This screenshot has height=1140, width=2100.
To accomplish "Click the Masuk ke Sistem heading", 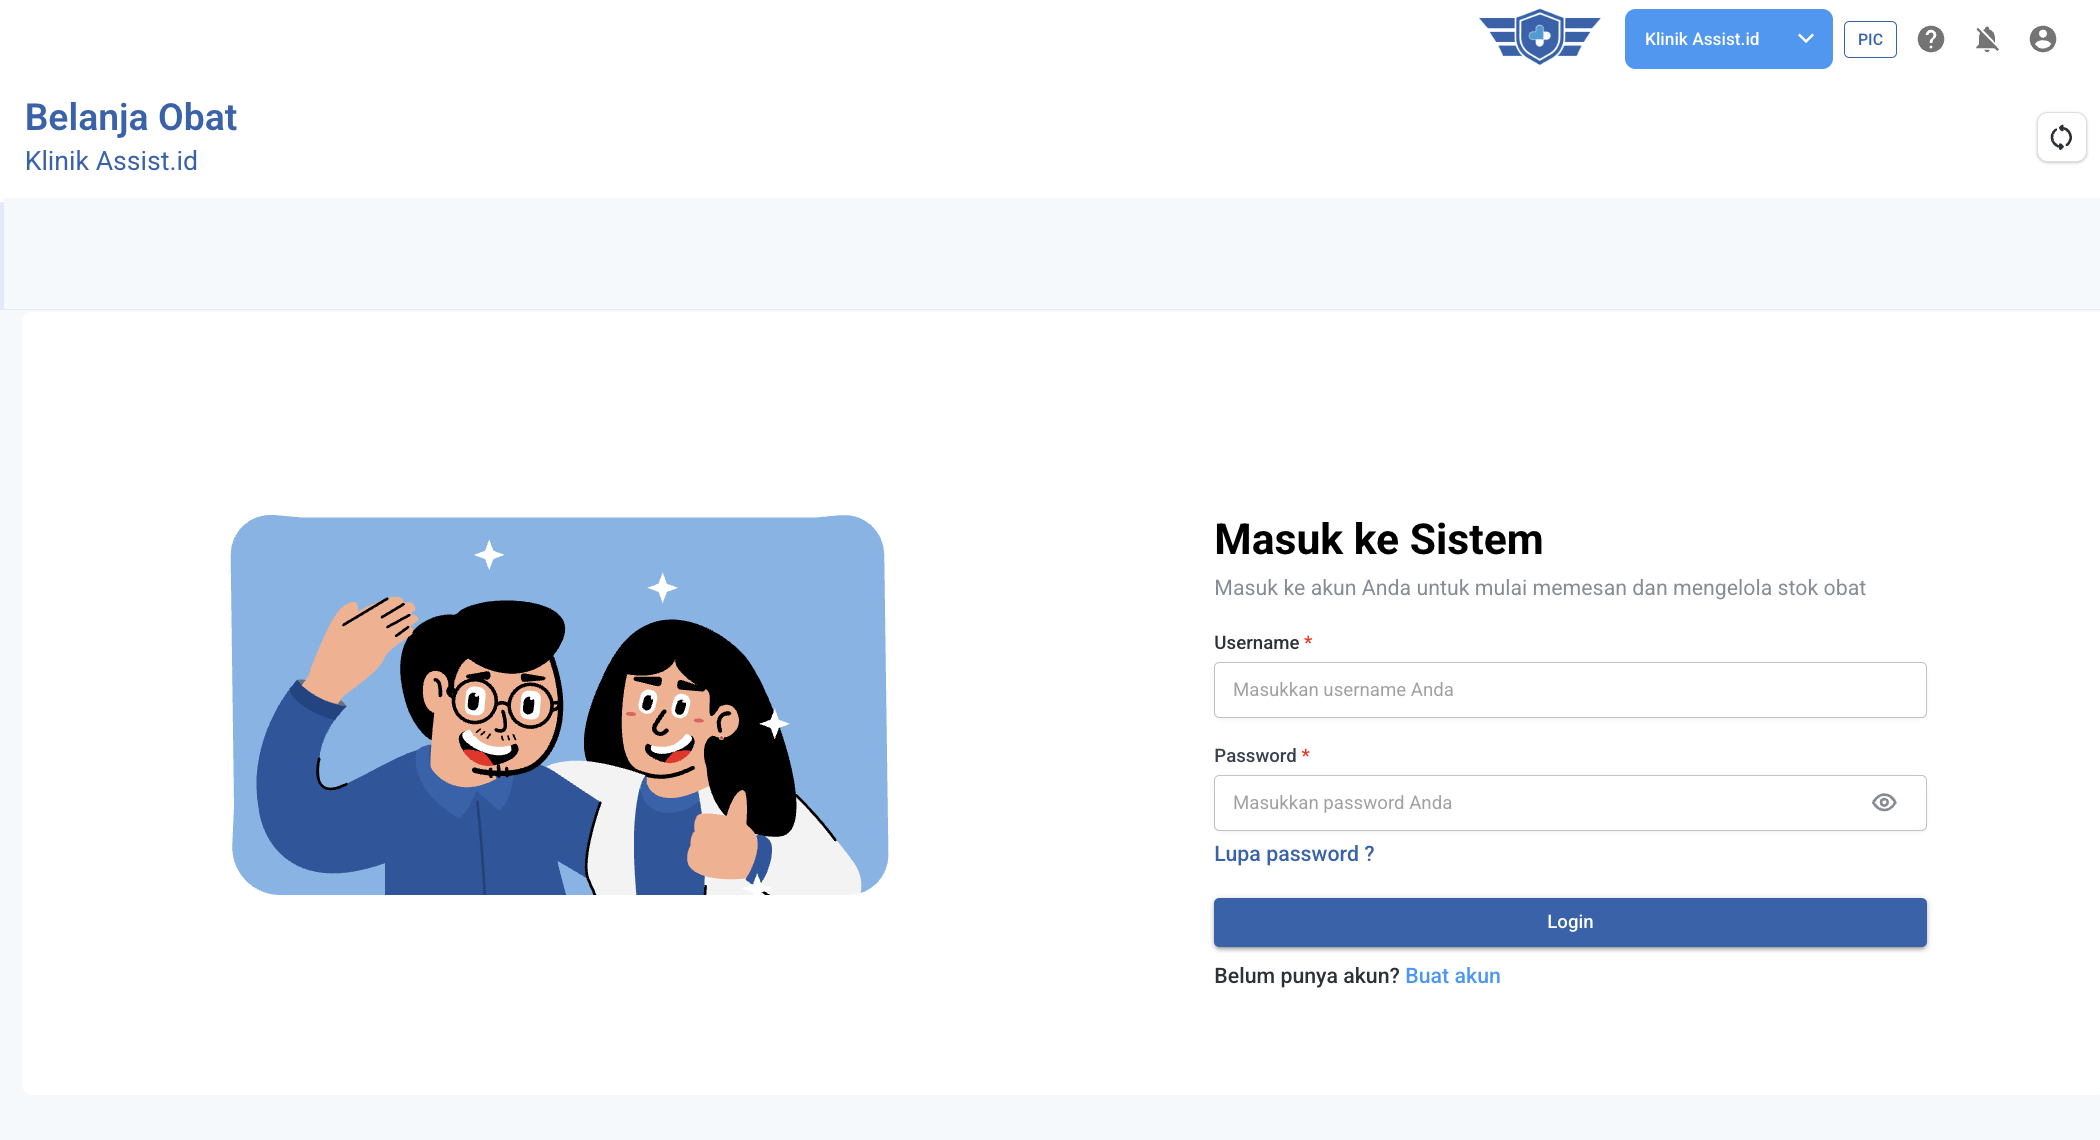I will (x=1378, y=539).
